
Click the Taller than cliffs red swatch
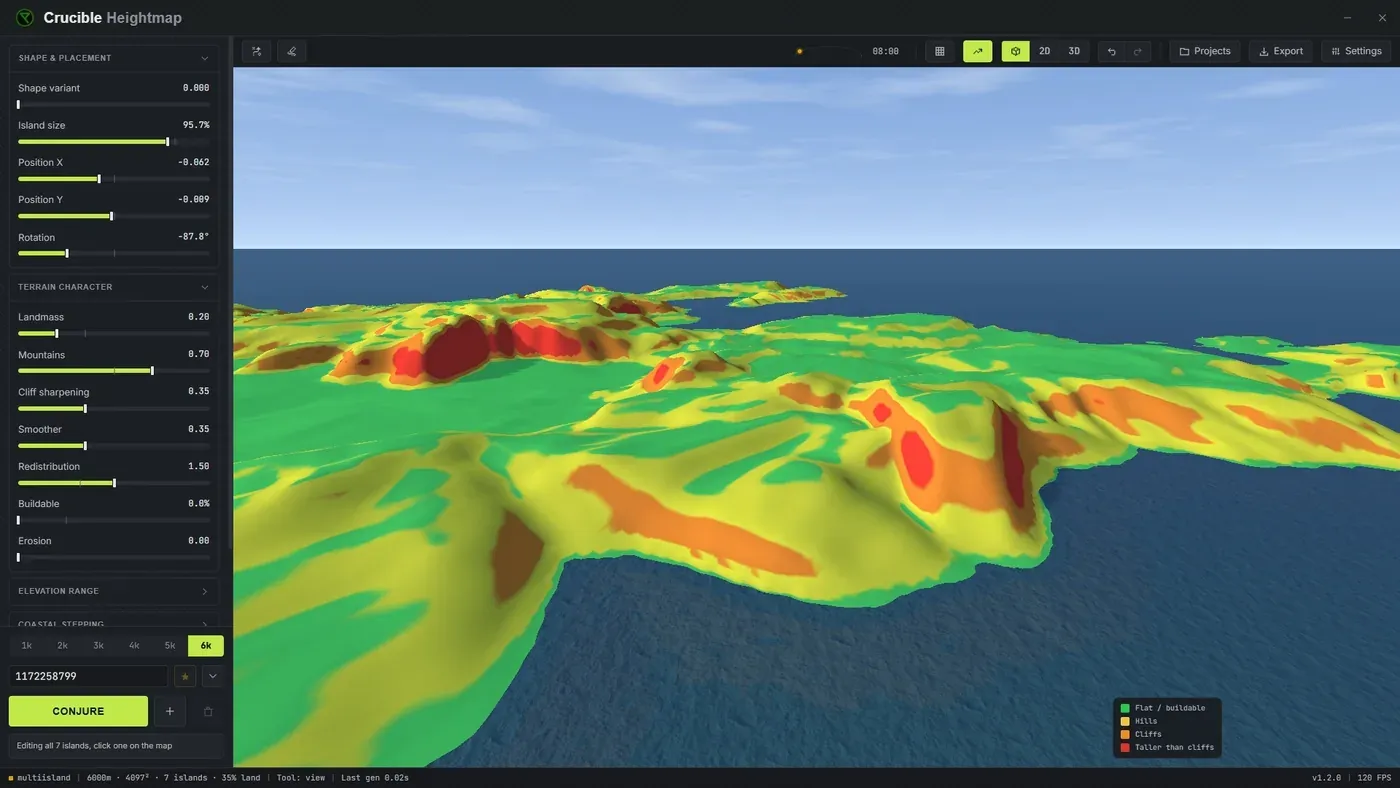pyautogui.click(x=1126, y=747)
